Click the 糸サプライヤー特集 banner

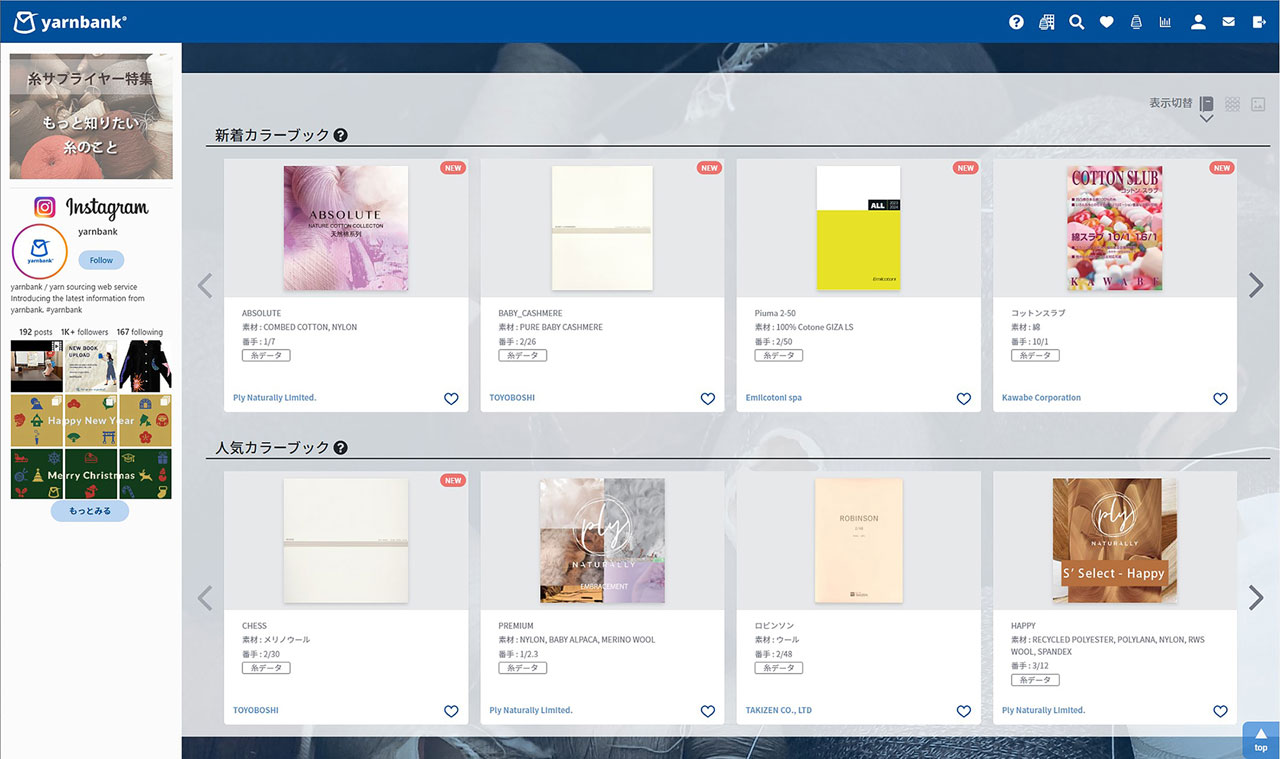[x=91, y=116]
